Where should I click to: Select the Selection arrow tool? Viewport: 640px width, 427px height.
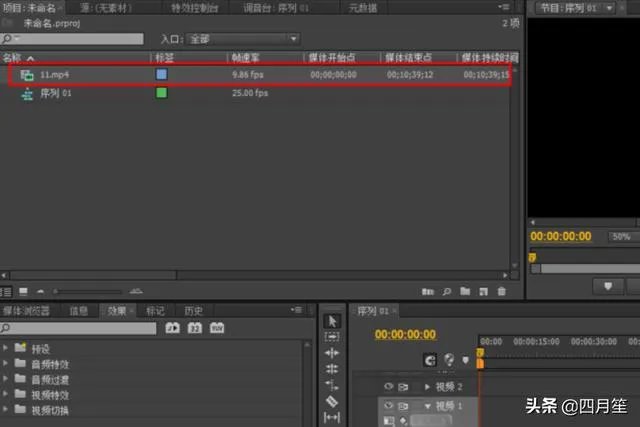pos(332,321)
